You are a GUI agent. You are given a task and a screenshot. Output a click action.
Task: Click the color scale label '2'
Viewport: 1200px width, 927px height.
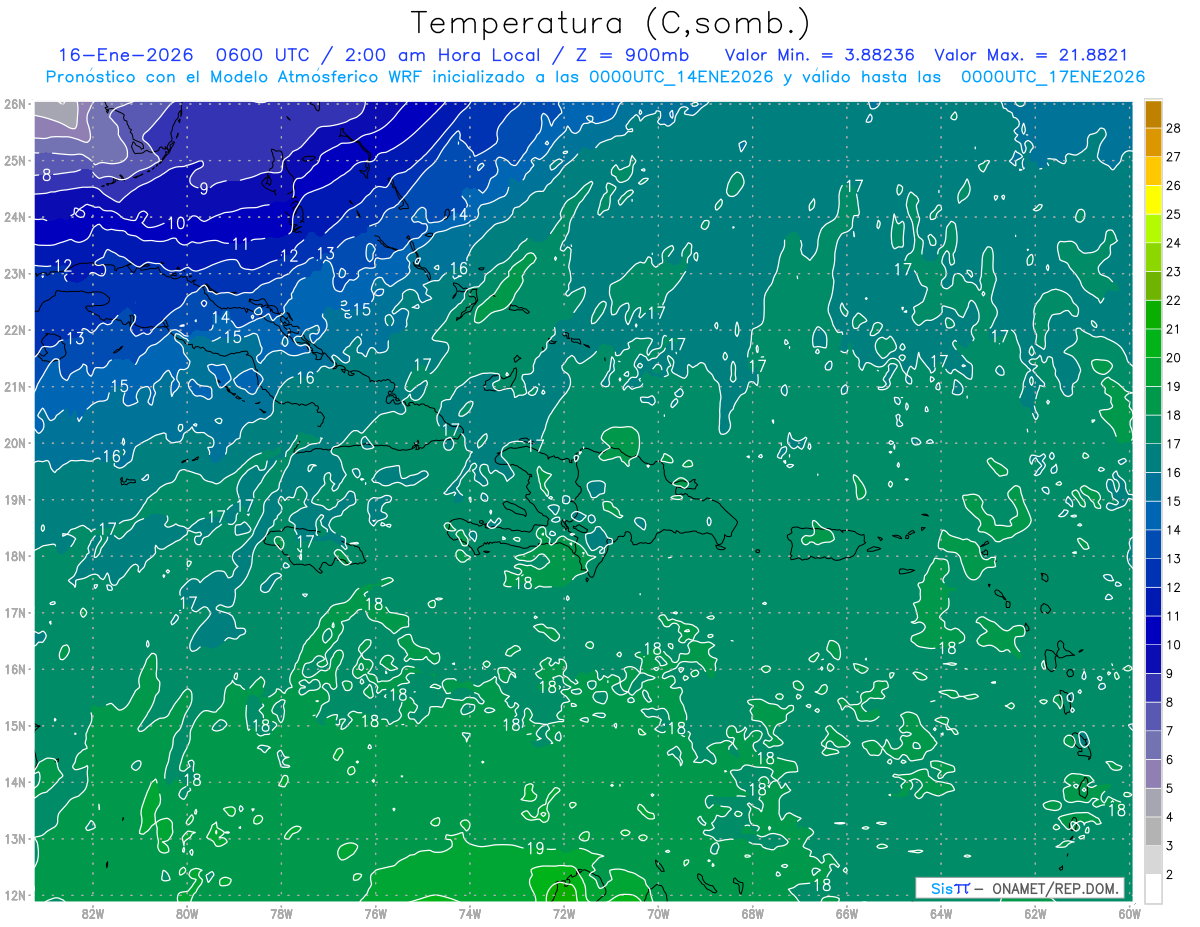[1170, 875]
